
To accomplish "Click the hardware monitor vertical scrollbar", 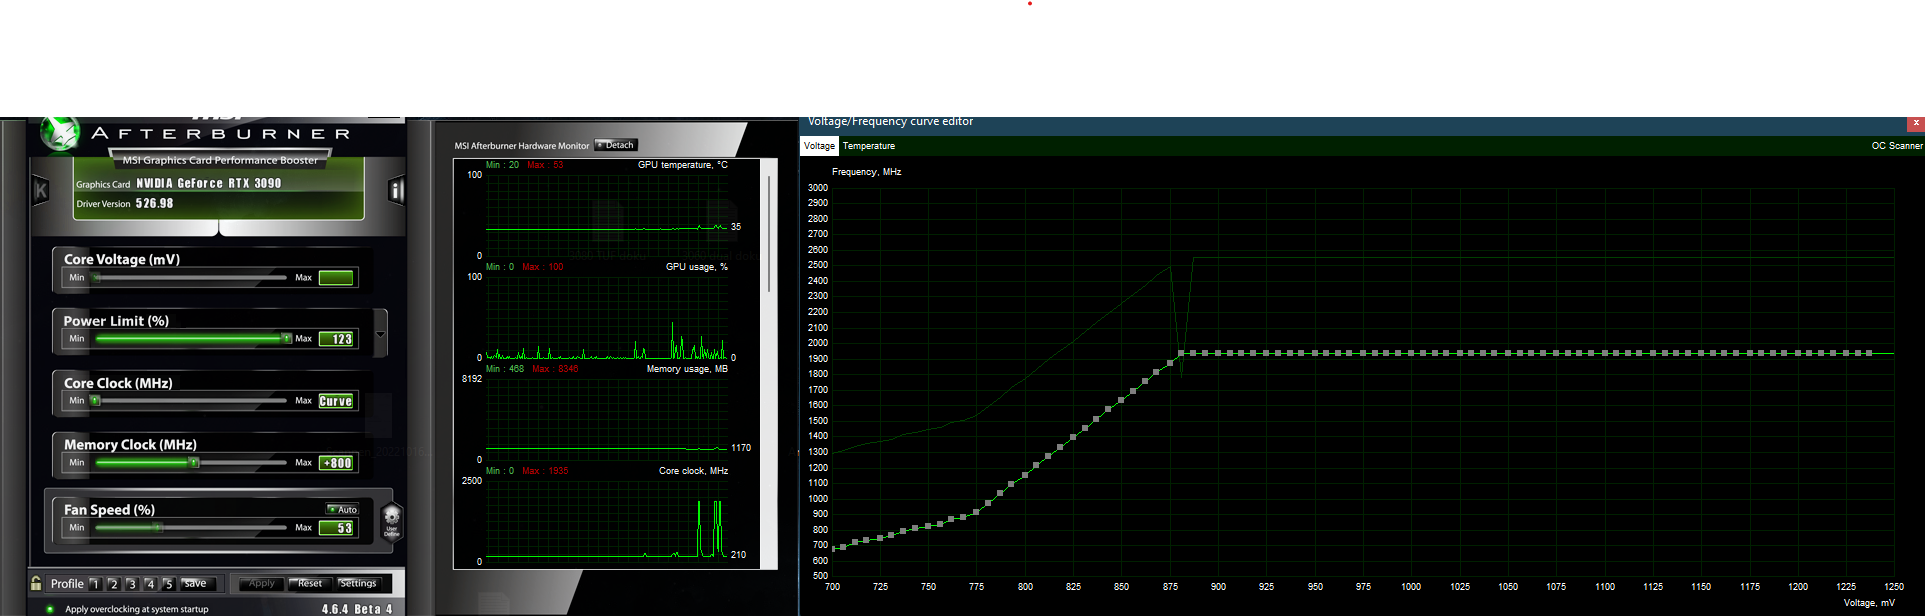I will [769, 234].
